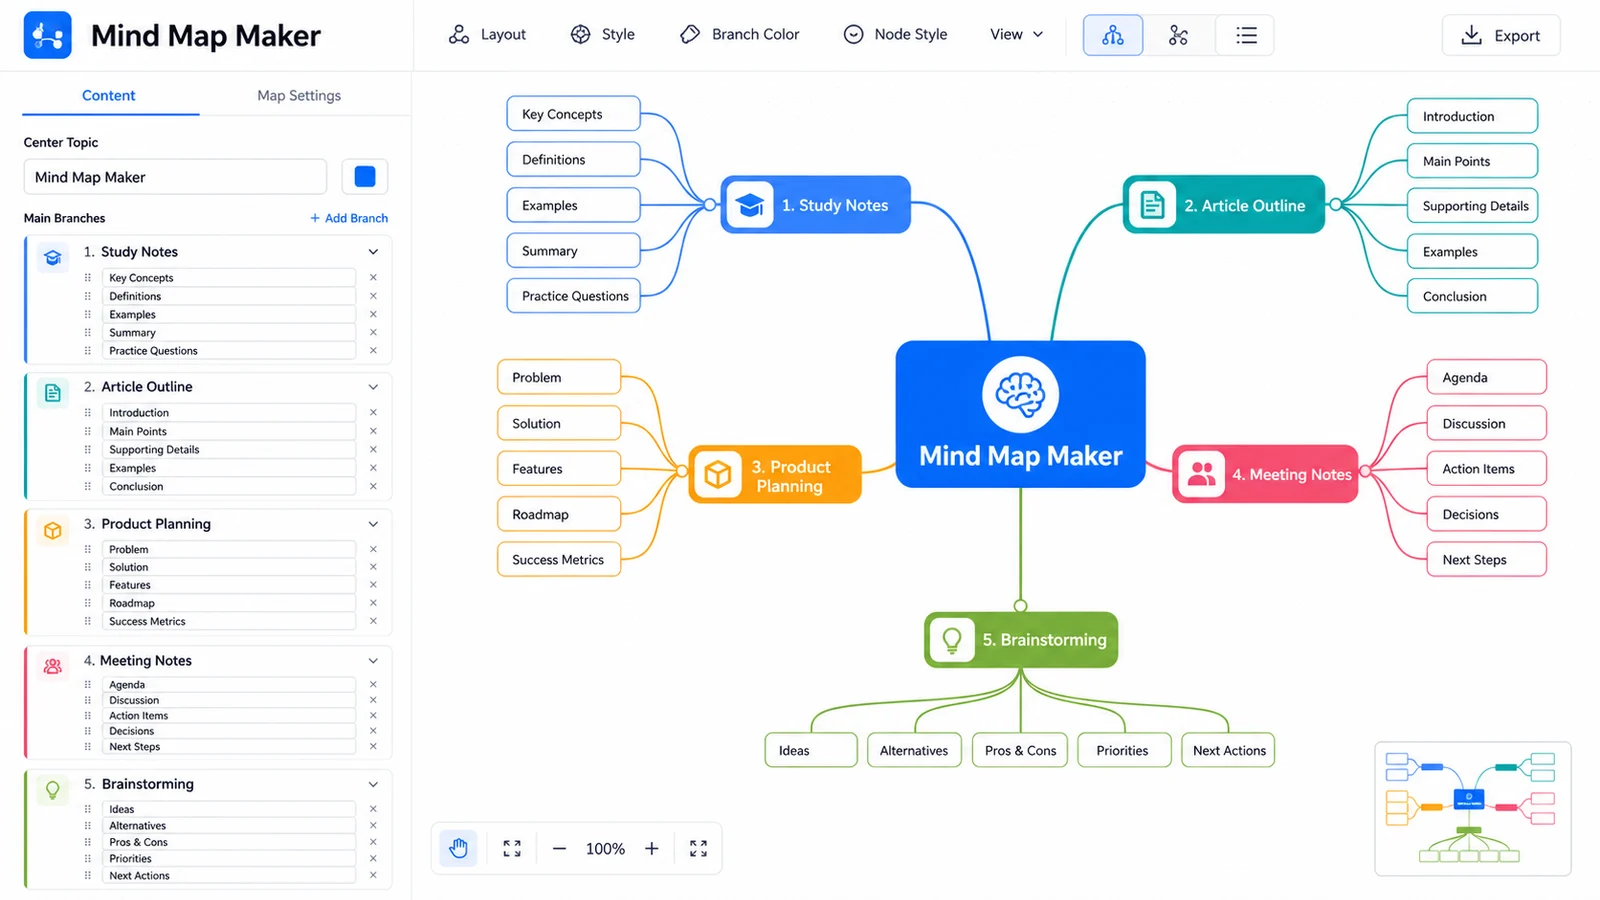Click the Center Topic text field

[x=175, y=177]
